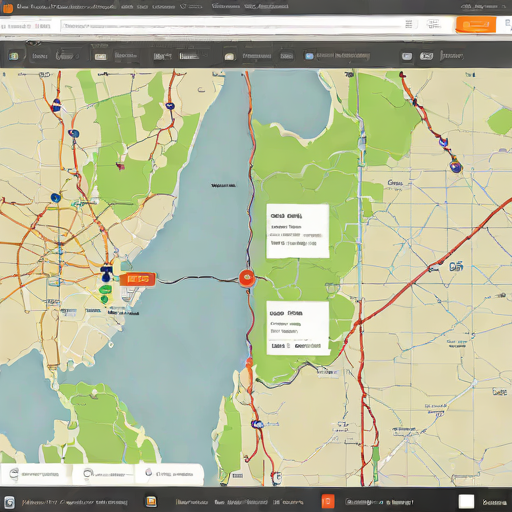Open the lower white info popup on map
Image resolution: width=512 pixels, height=512 pixels.
298,328
